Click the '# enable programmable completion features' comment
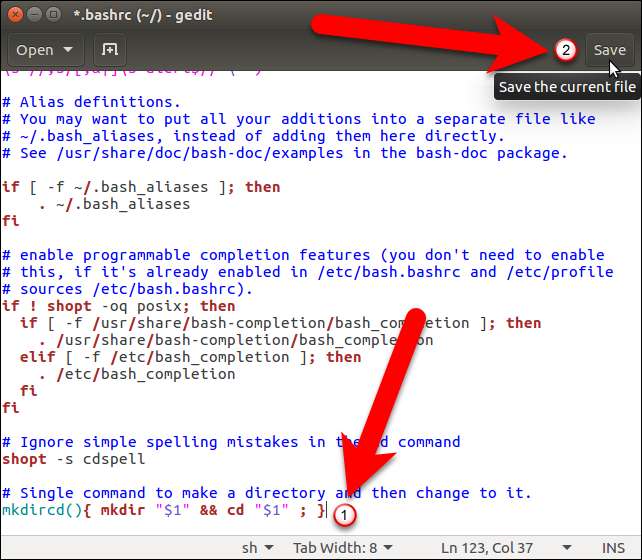The height and width of the screenshot is (560, 642). click(x=303, y=255)
